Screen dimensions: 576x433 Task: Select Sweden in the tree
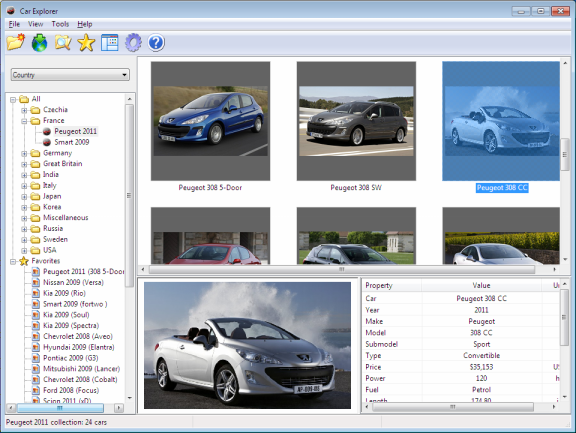(x=55, y=239)
